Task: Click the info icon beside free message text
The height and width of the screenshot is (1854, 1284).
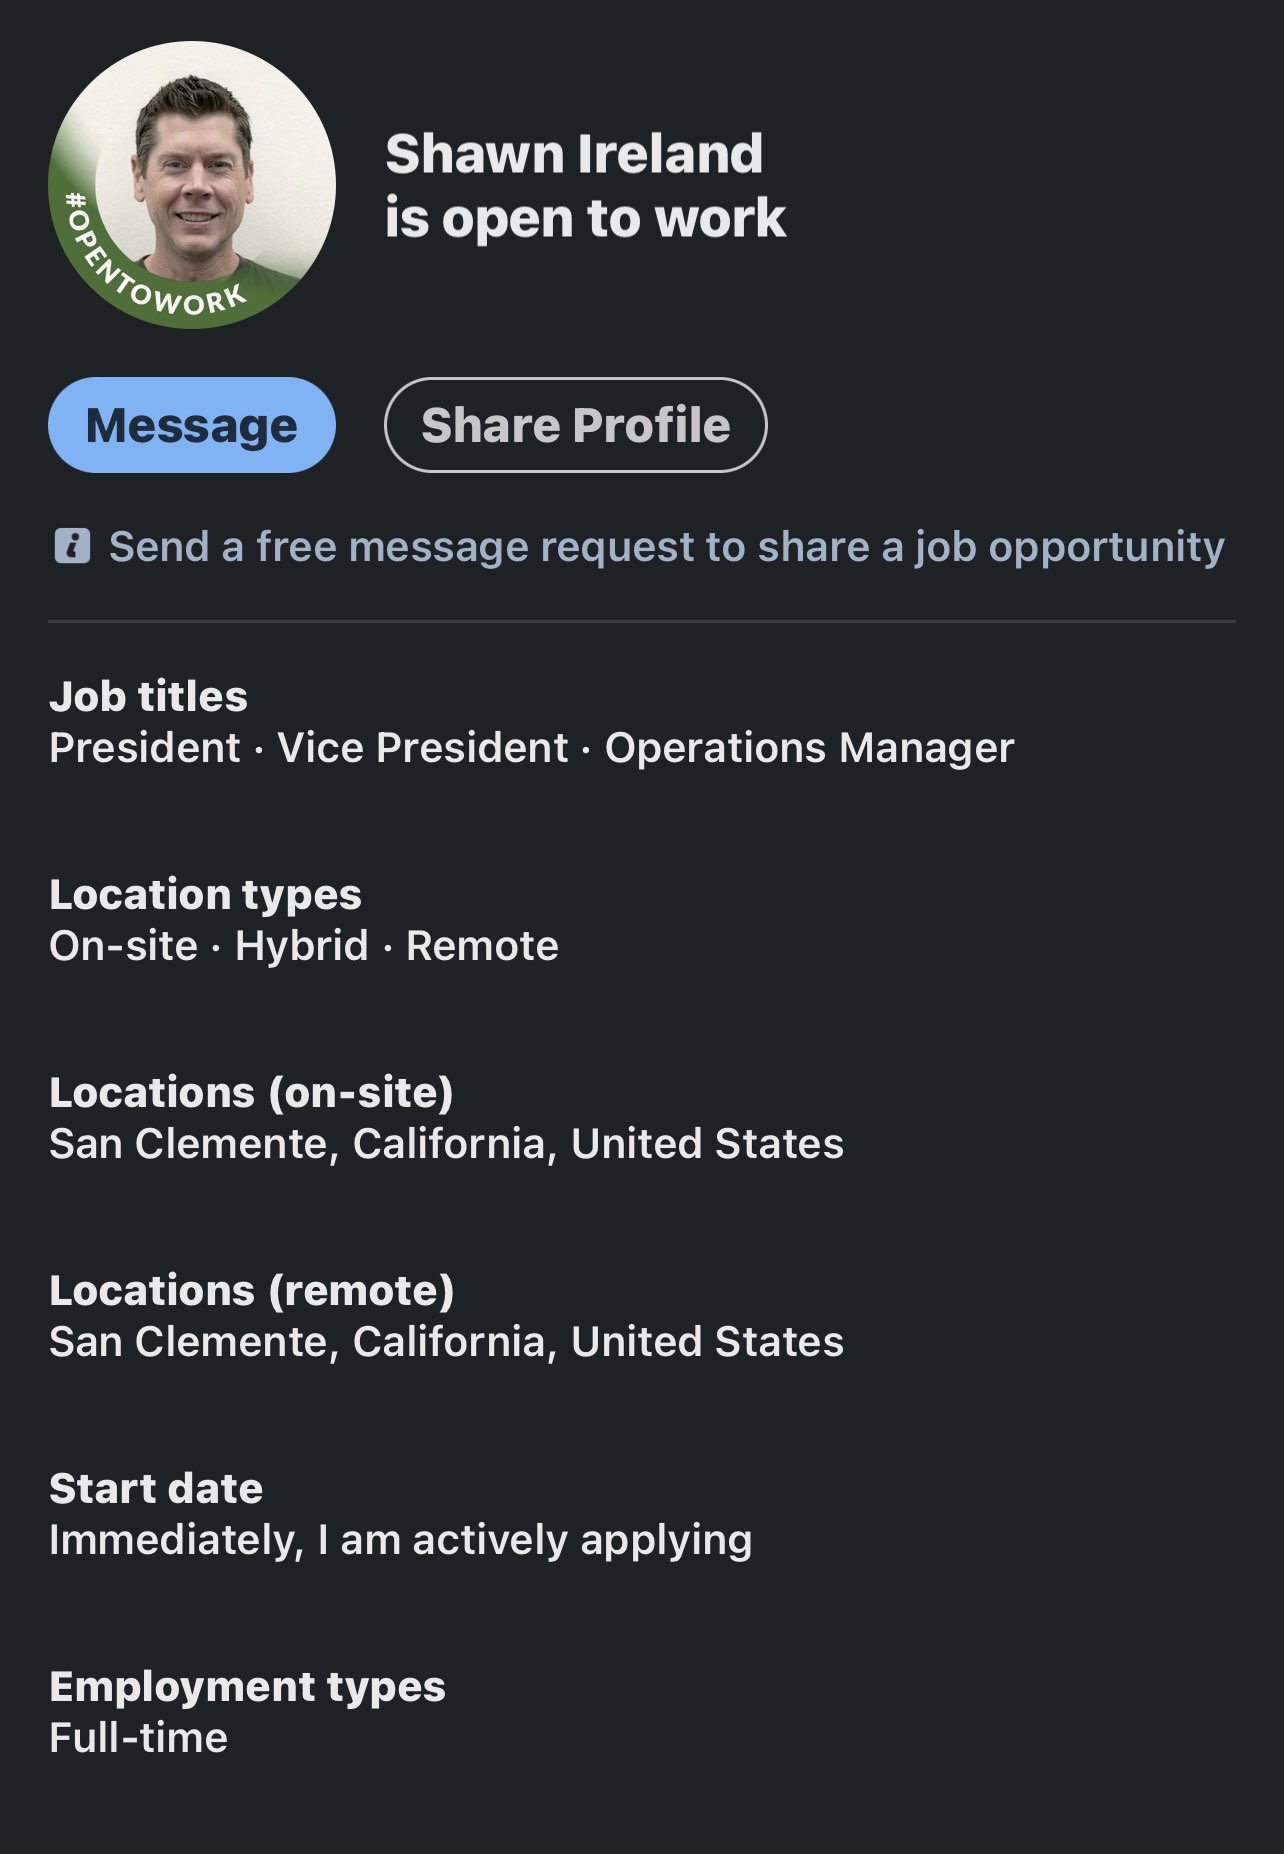Action: (x=72, y=547)
